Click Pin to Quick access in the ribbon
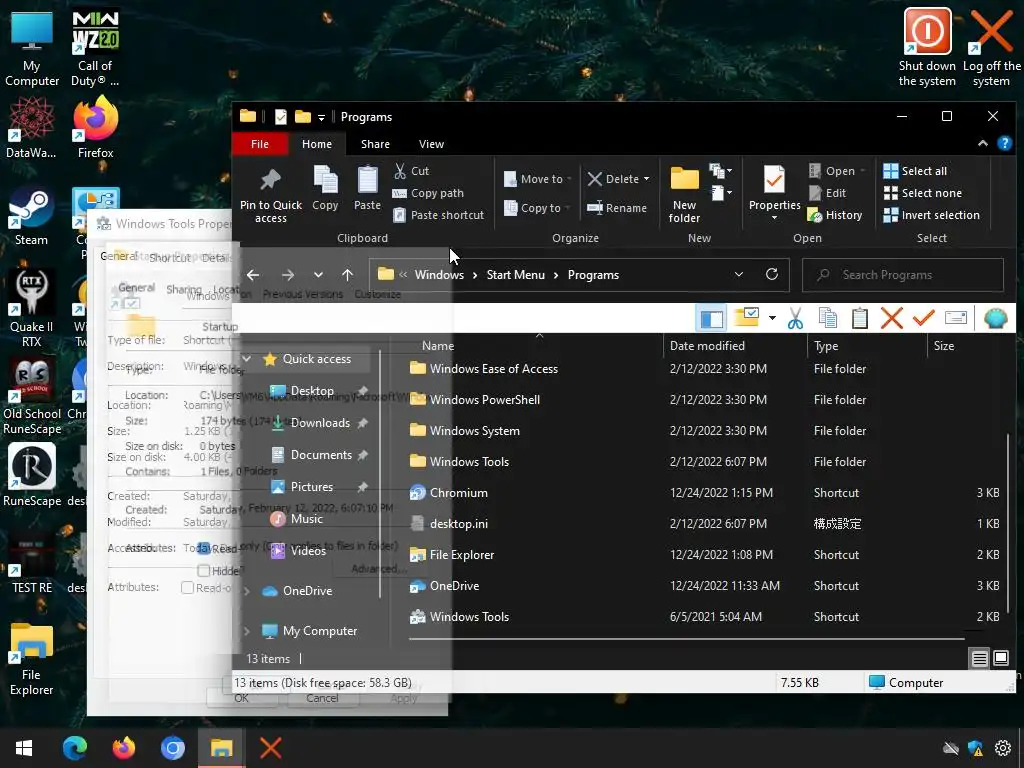Screen dimensions: 1024x768 [x=270, y=195]
